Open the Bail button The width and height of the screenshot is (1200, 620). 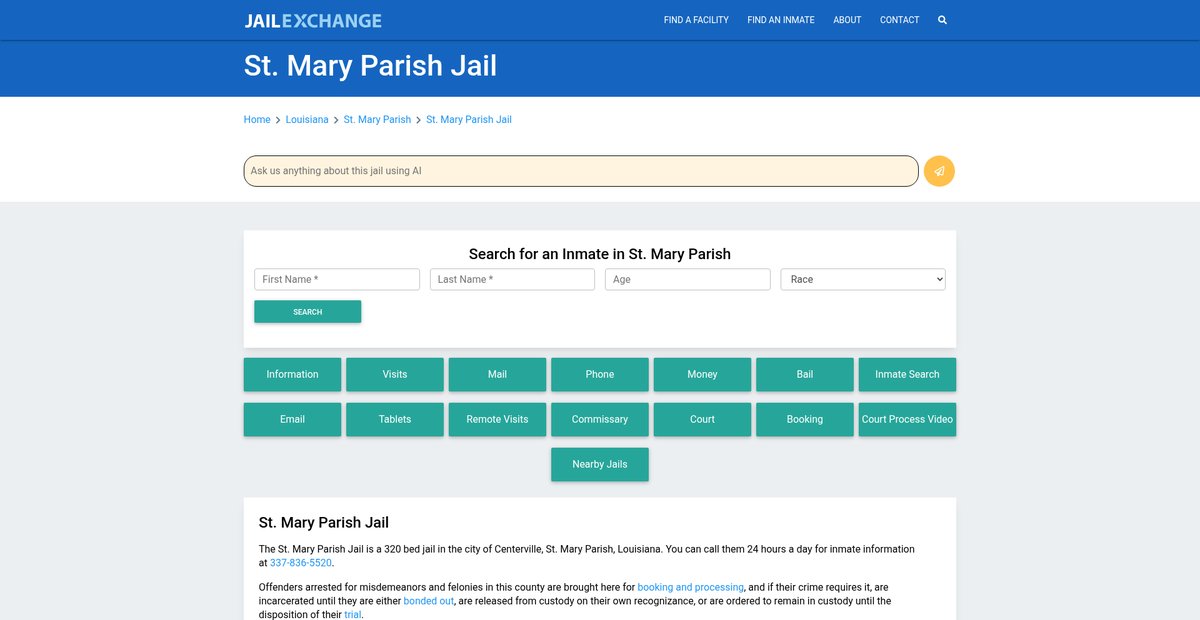[805, 374]
